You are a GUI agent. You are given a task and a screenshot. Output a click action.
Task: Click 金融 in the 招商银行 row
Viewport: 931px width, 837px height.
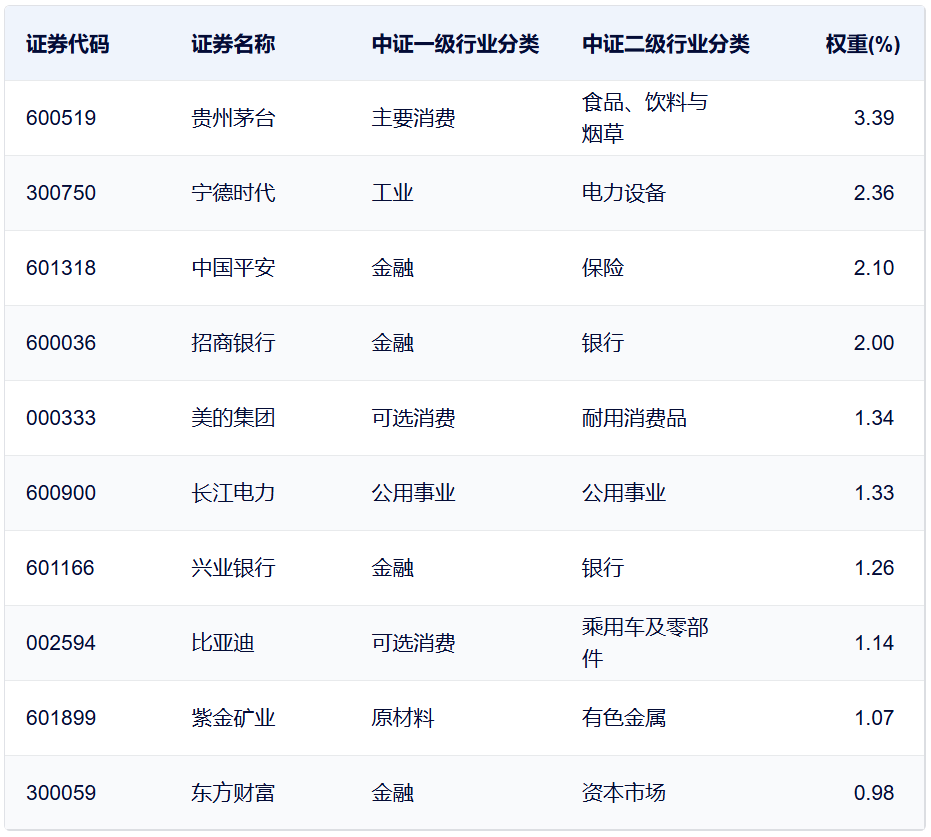392,343
